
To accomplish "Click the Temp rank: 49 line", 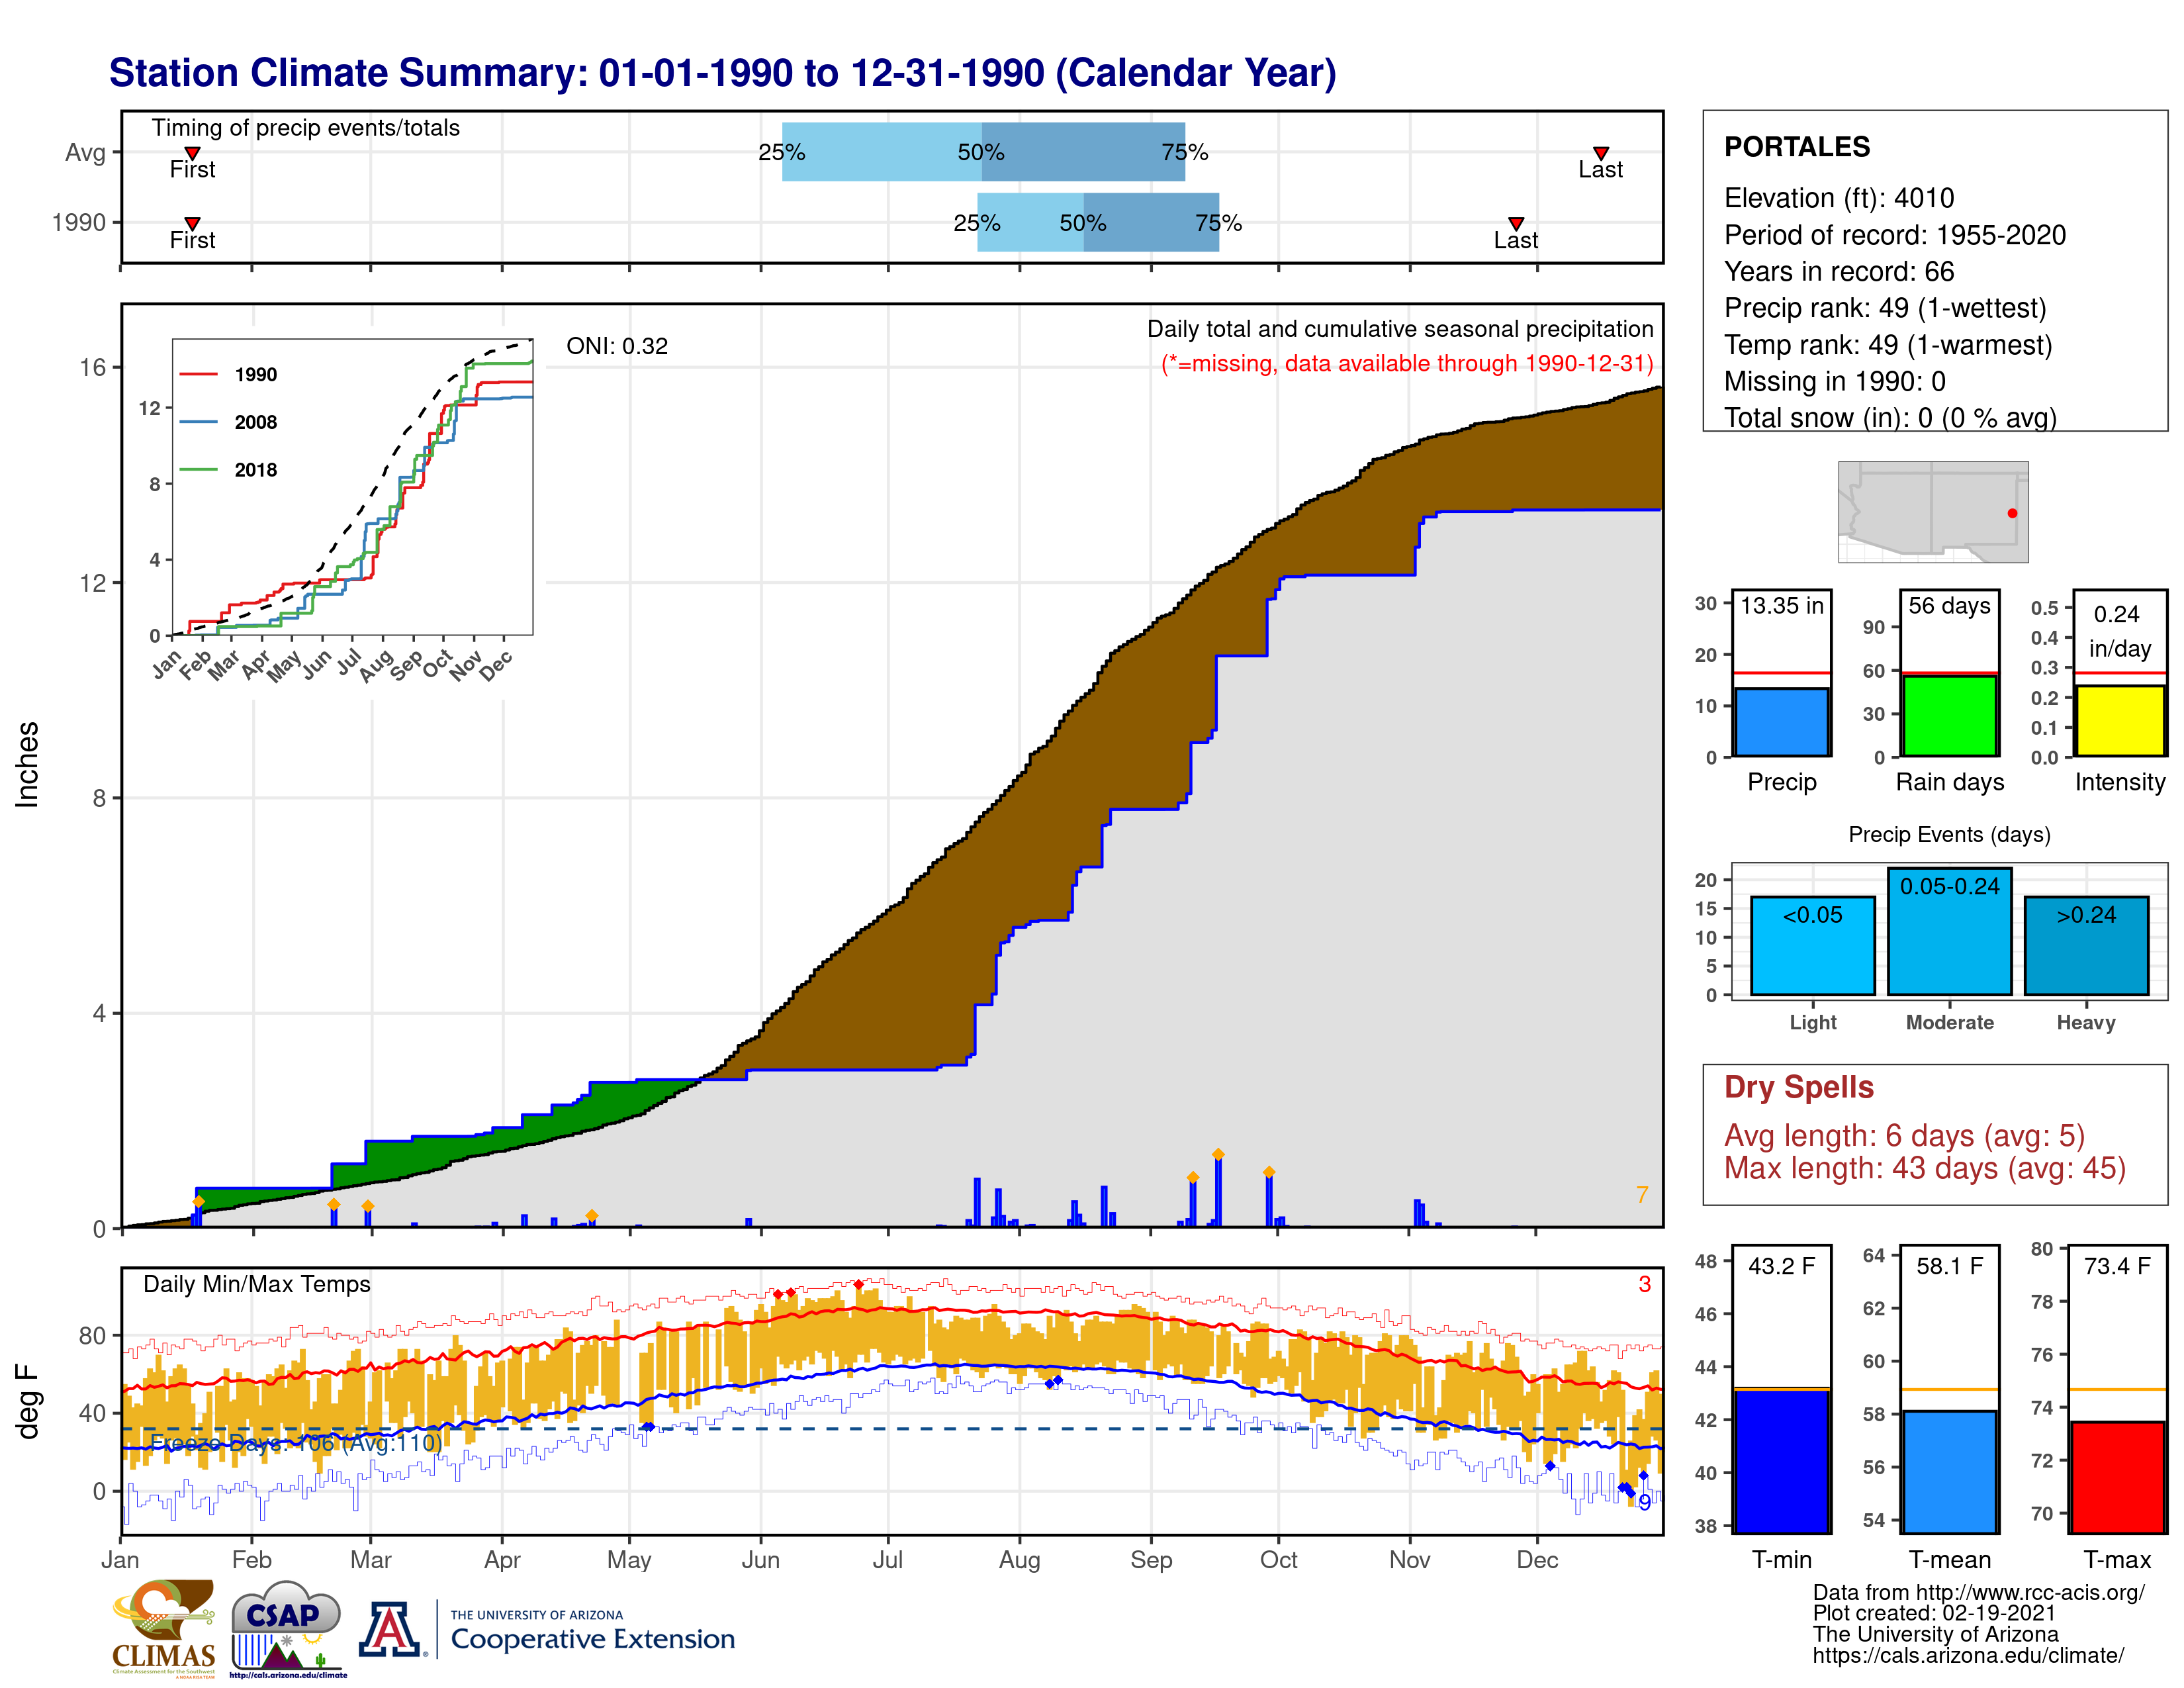I will click(1888, 345).
